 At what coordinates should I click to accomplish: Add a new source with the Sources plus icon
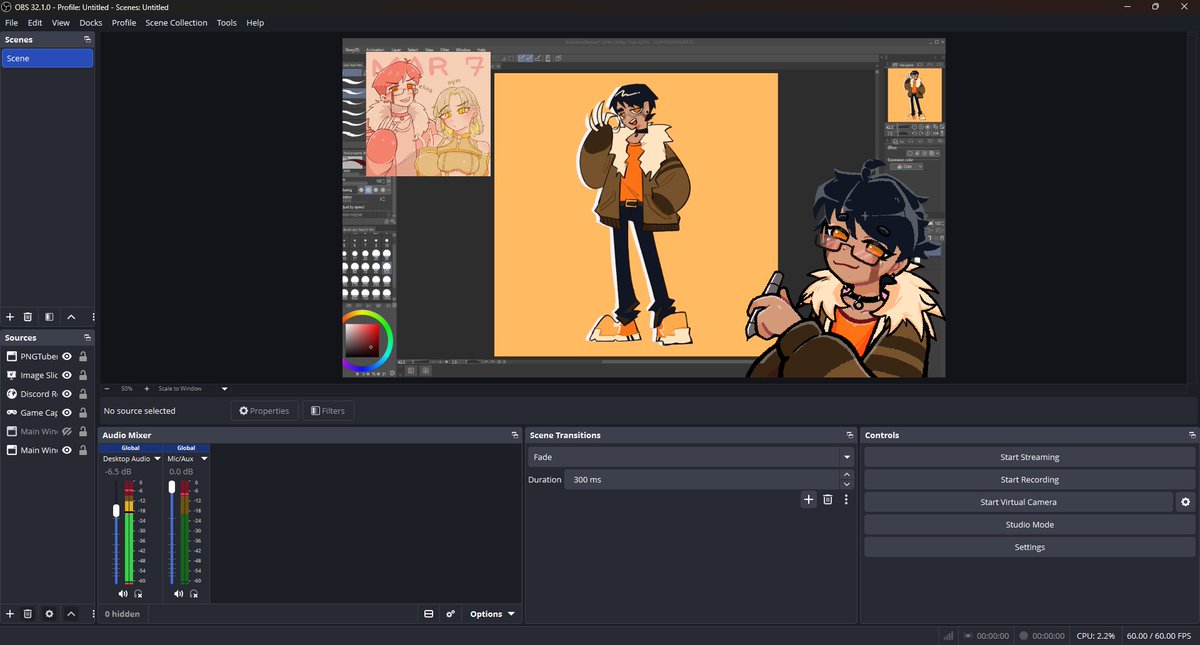point(10,614)
